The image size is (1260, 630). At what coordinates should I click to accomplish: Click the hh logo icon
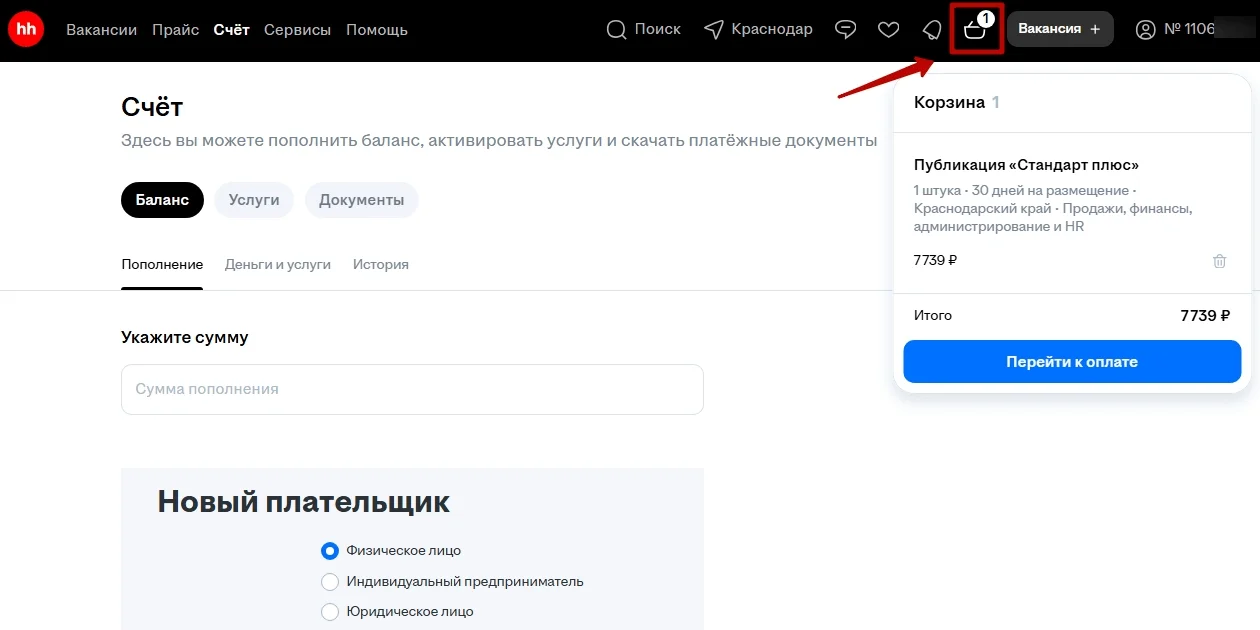(x=26, y=29)
